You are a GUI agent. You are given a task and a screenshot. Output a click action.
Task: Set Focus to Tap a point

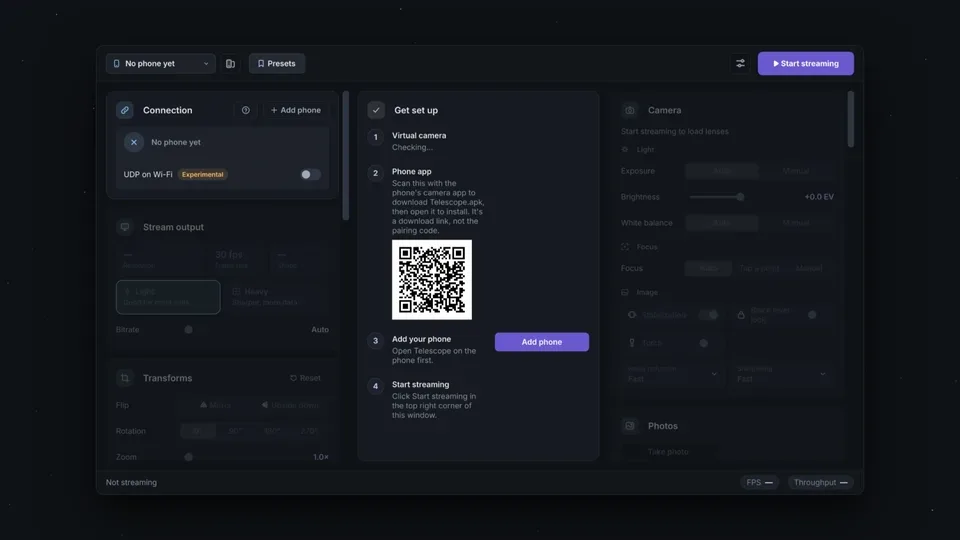[759, 268]
